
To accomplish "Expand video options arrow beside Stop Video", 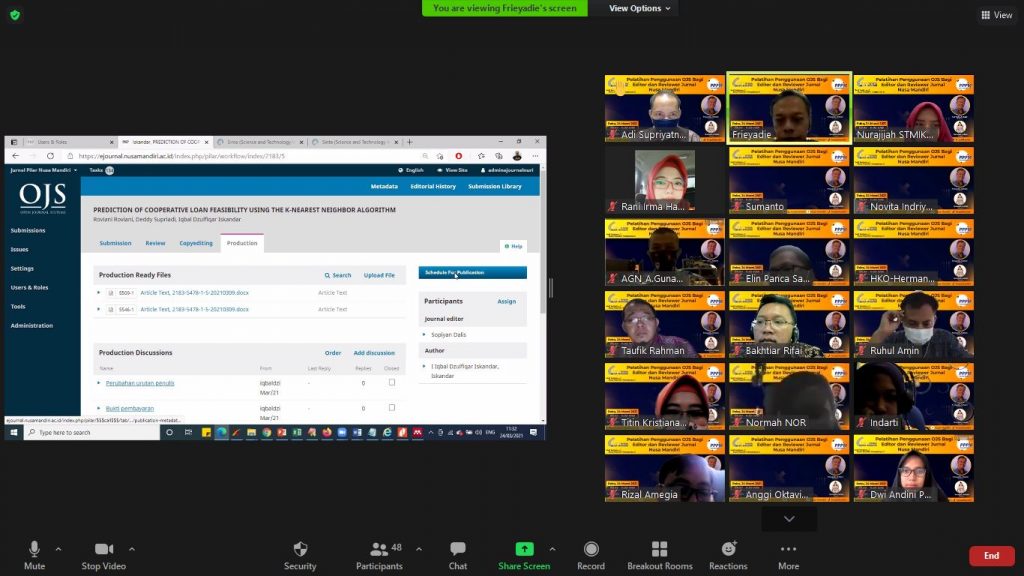I will 132,549.
